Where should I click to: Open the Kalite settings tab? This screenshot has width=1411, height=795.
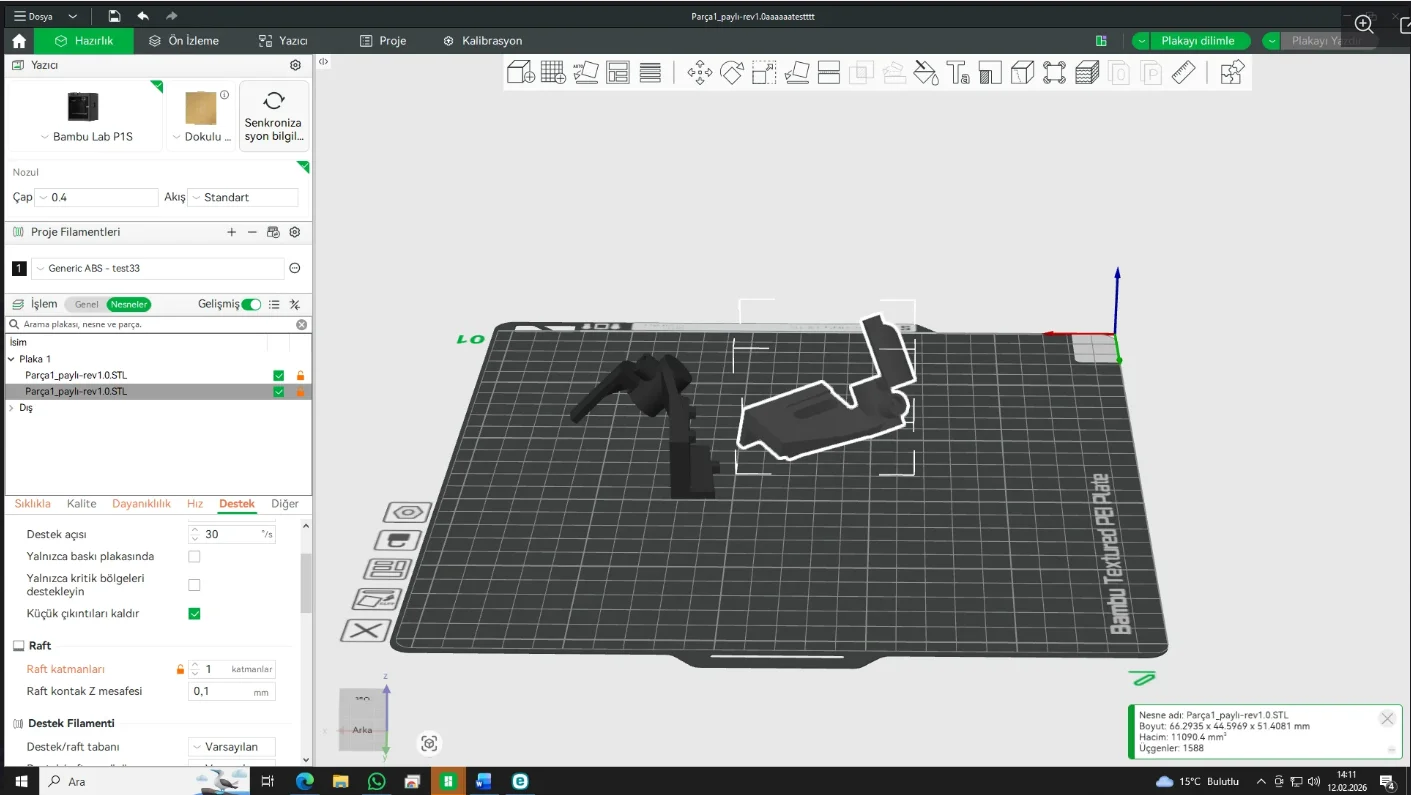click(x=81, y=504)
